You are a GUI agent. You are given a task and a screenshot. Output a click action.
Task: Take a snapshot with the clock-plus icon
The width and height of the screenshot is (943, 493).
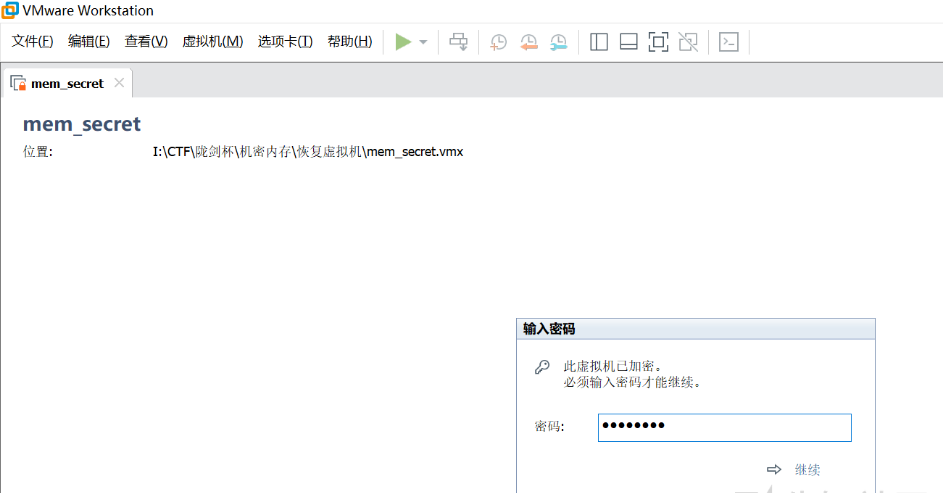[499, 42]
